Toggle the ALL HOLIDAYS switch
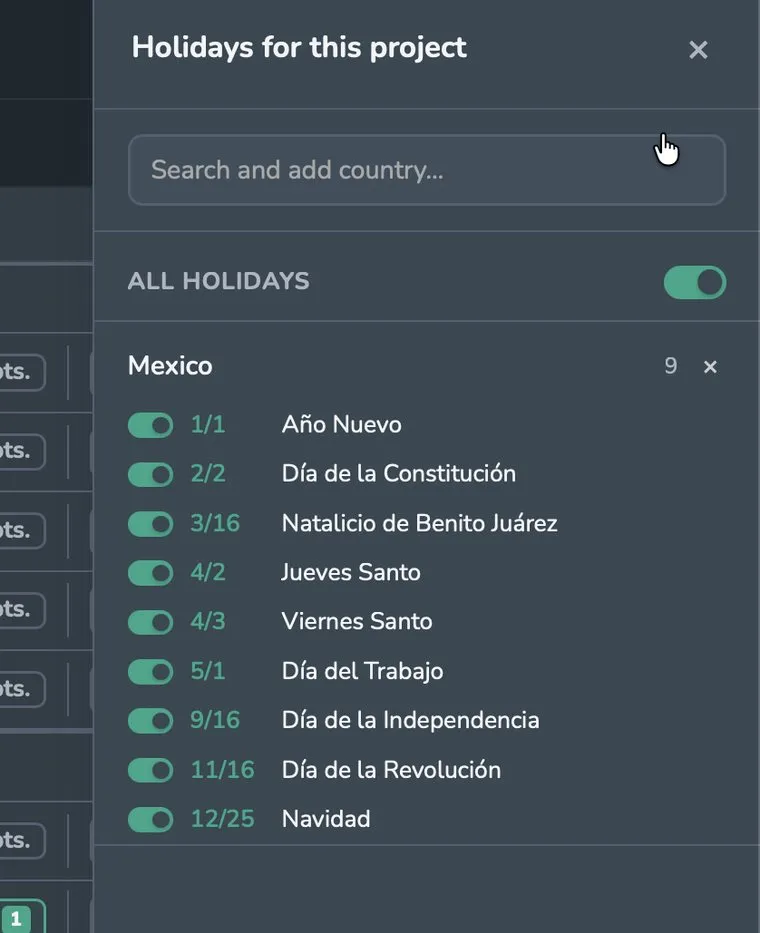The width and height of the screenshot is (760, 933). coord(695,282)
